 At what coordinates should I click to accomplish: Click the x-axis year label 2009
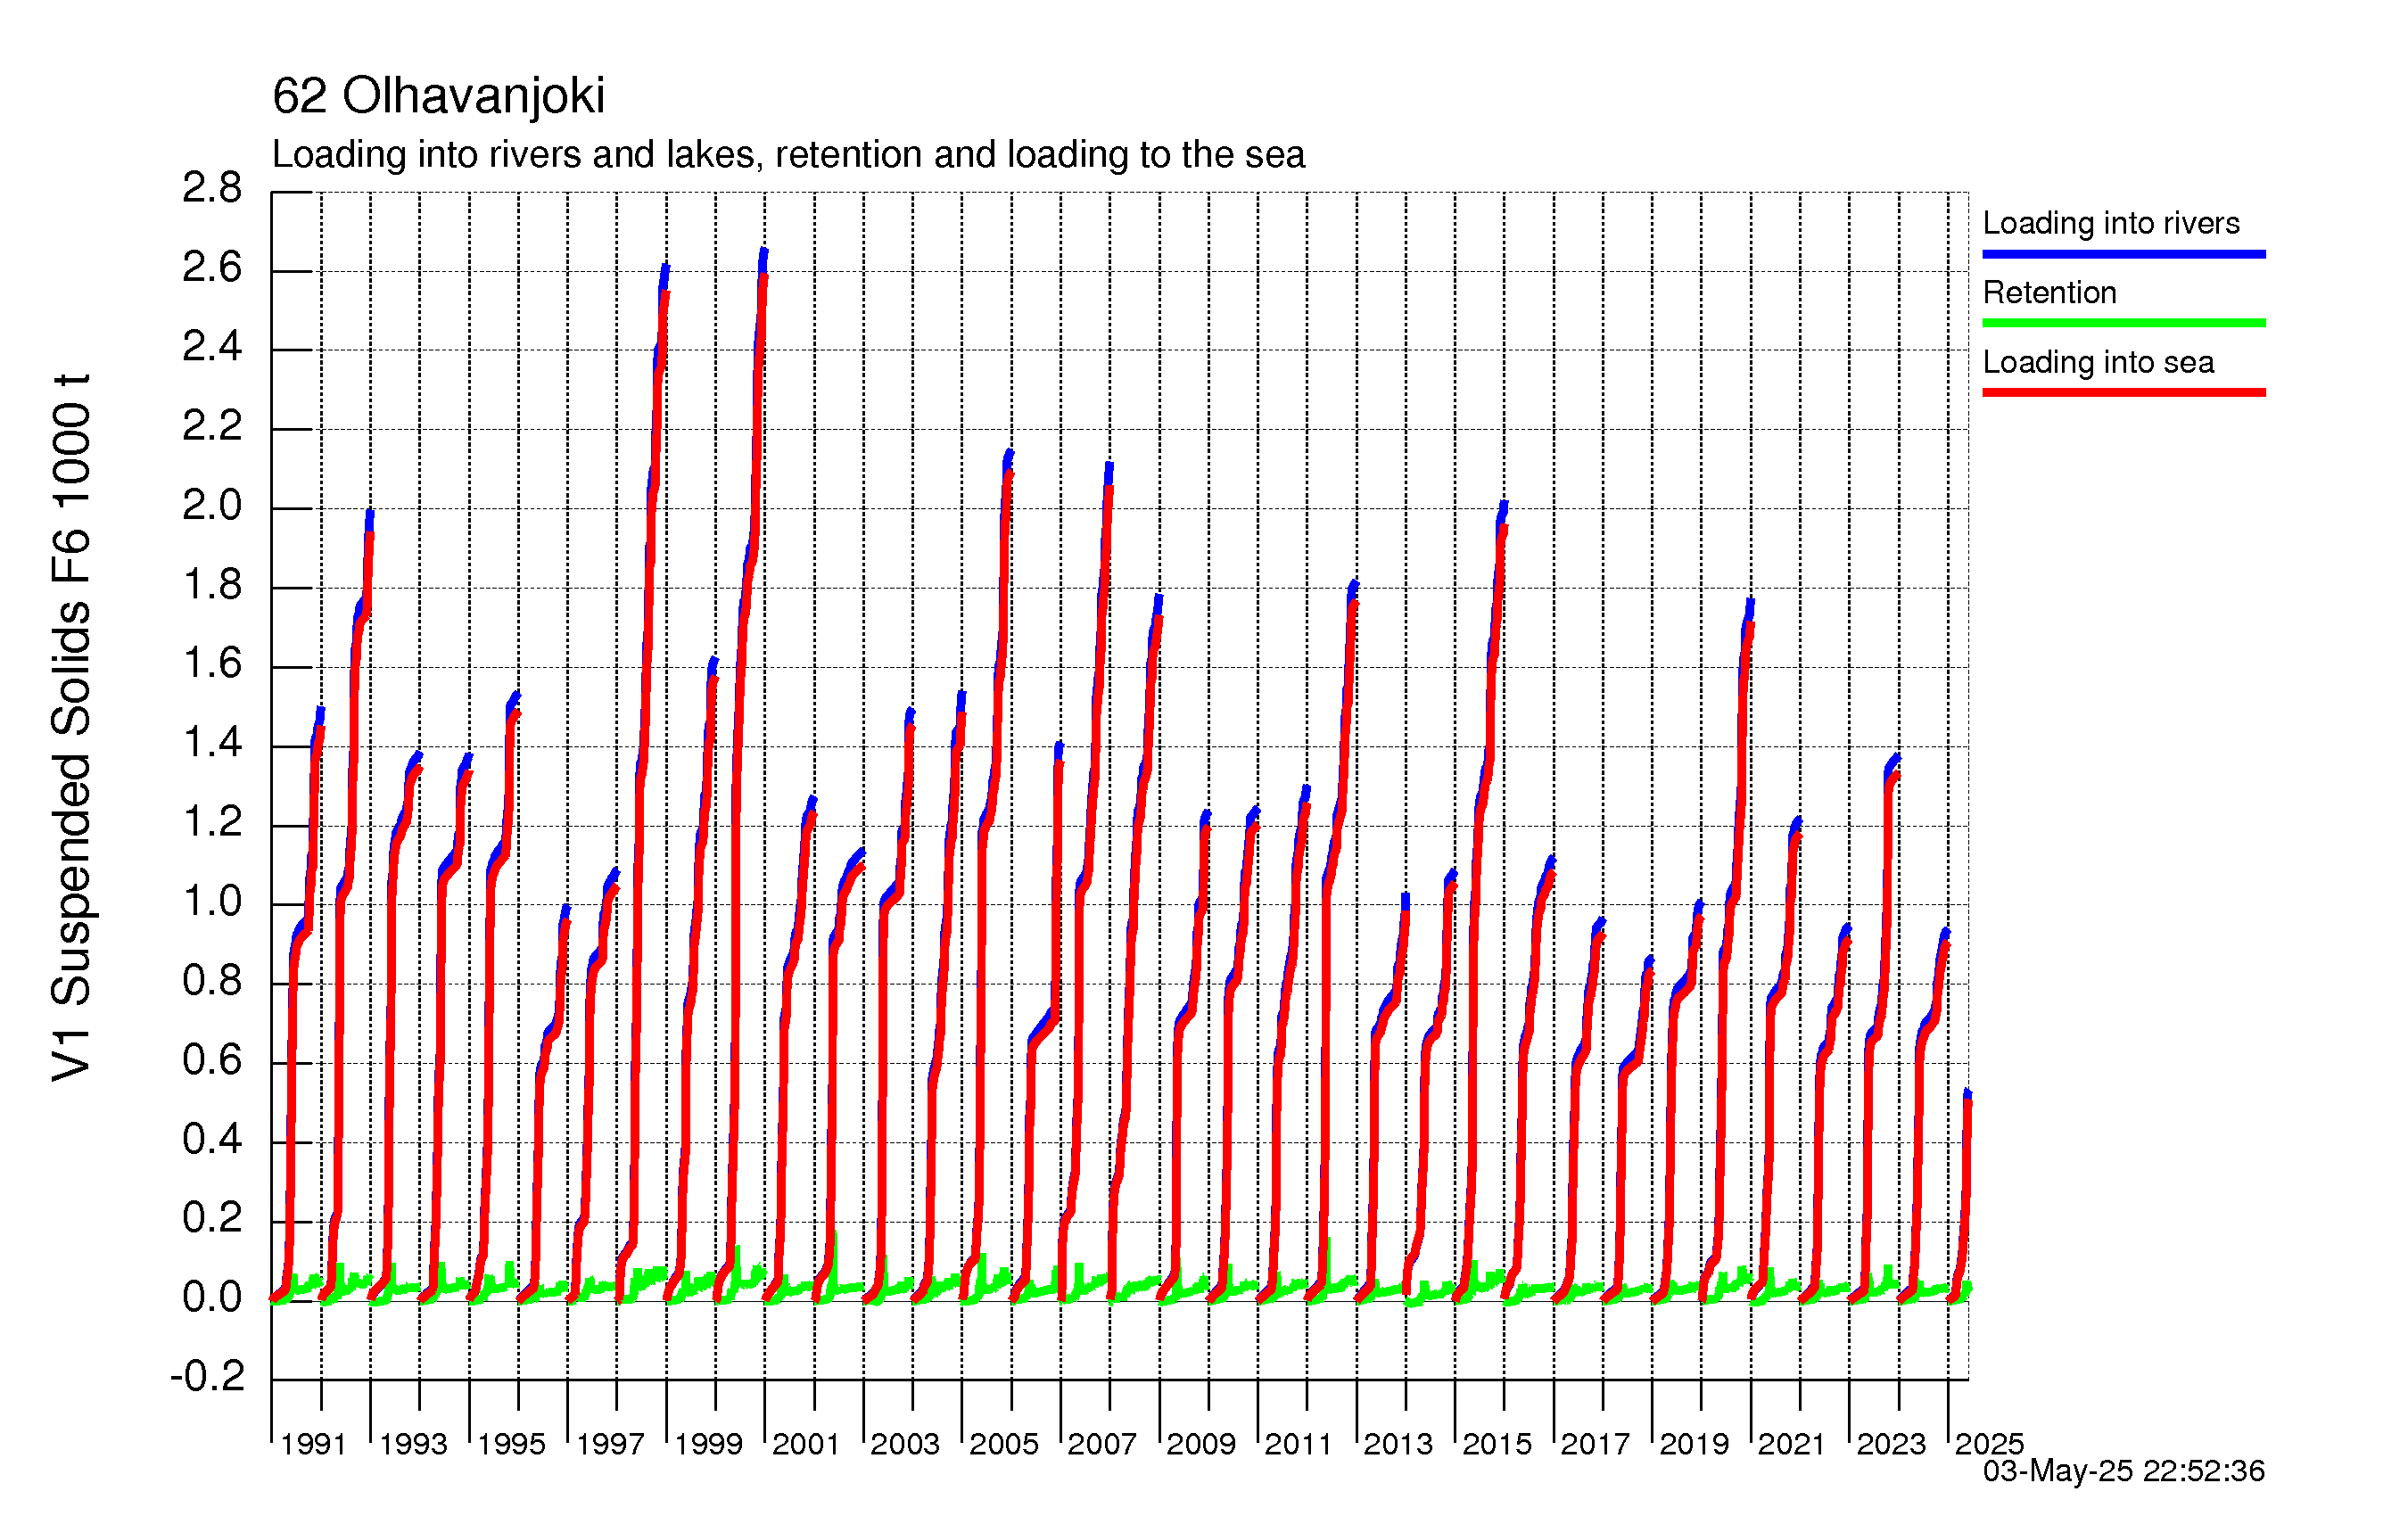(1201, 1444)
